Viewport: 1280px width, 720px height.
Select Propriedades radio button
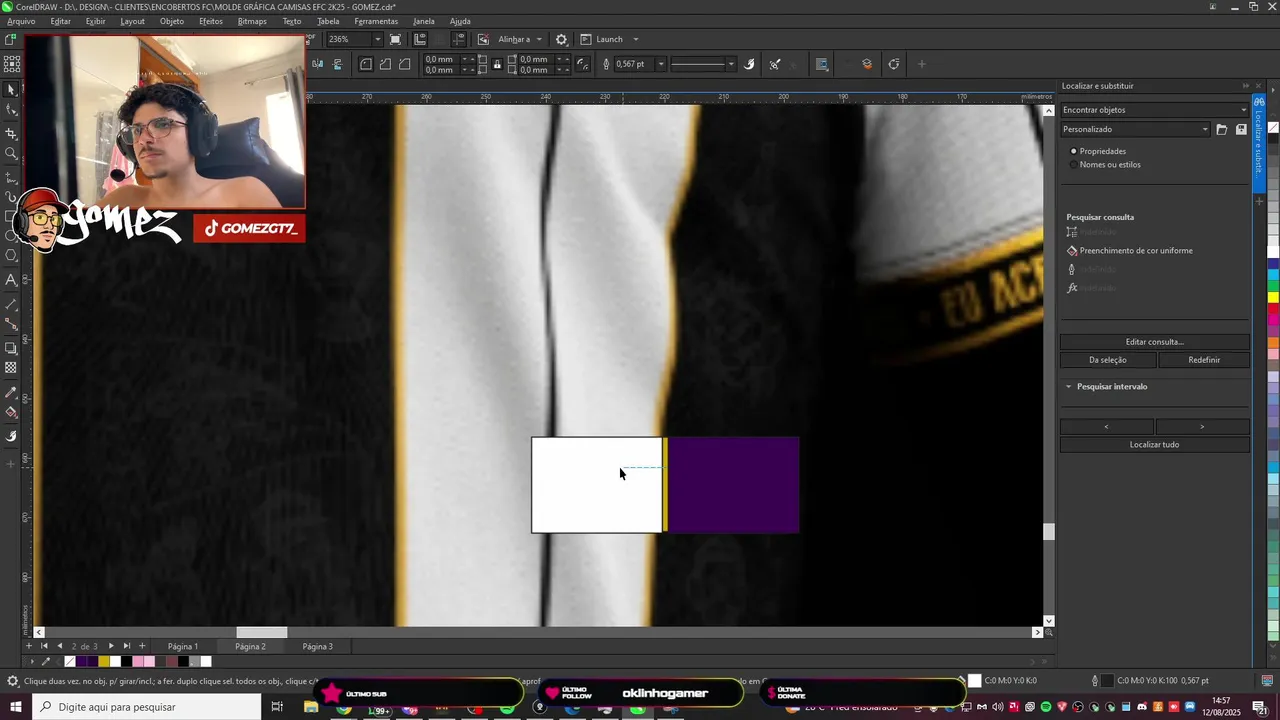(1074, 151)
